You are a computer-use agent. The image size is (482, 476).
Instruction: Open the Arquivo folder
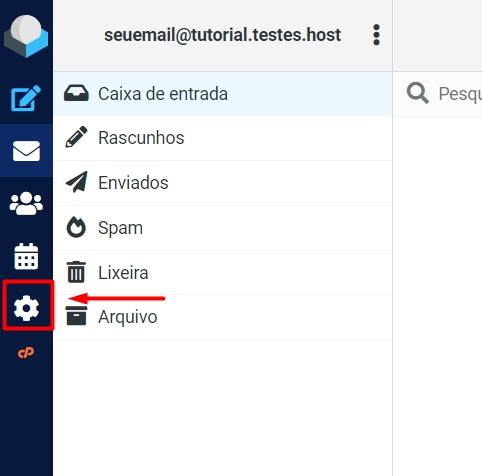coord(223,317)
